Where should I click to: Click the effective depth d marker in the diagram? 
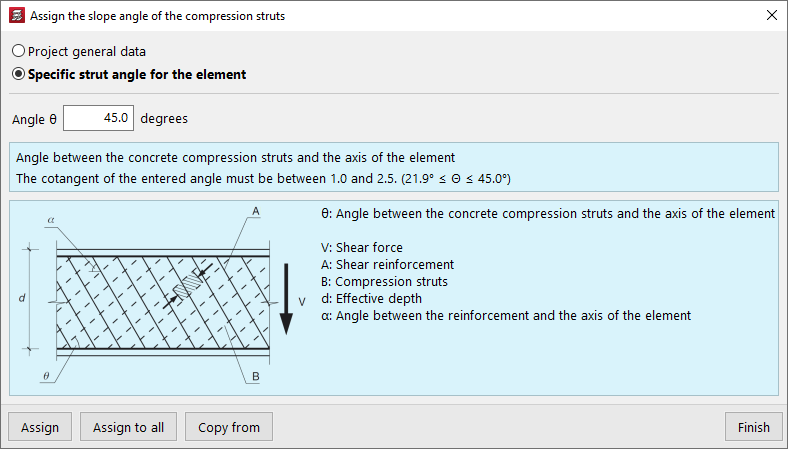(22, 297)
